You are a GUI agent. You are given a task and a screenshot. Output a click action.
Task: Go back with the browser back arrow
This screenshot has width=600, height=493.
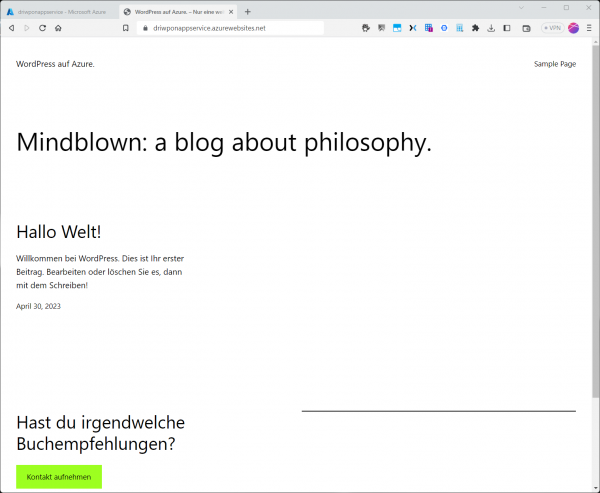(11, 28)
